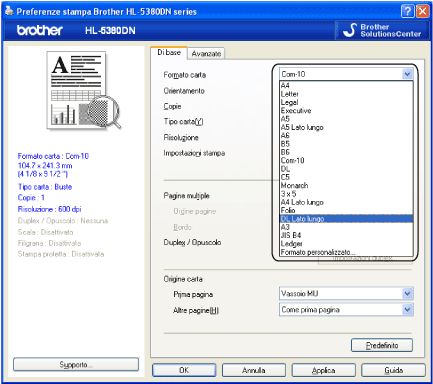
Task: Choose Formato personalizzato option
Action: [346, 252]
